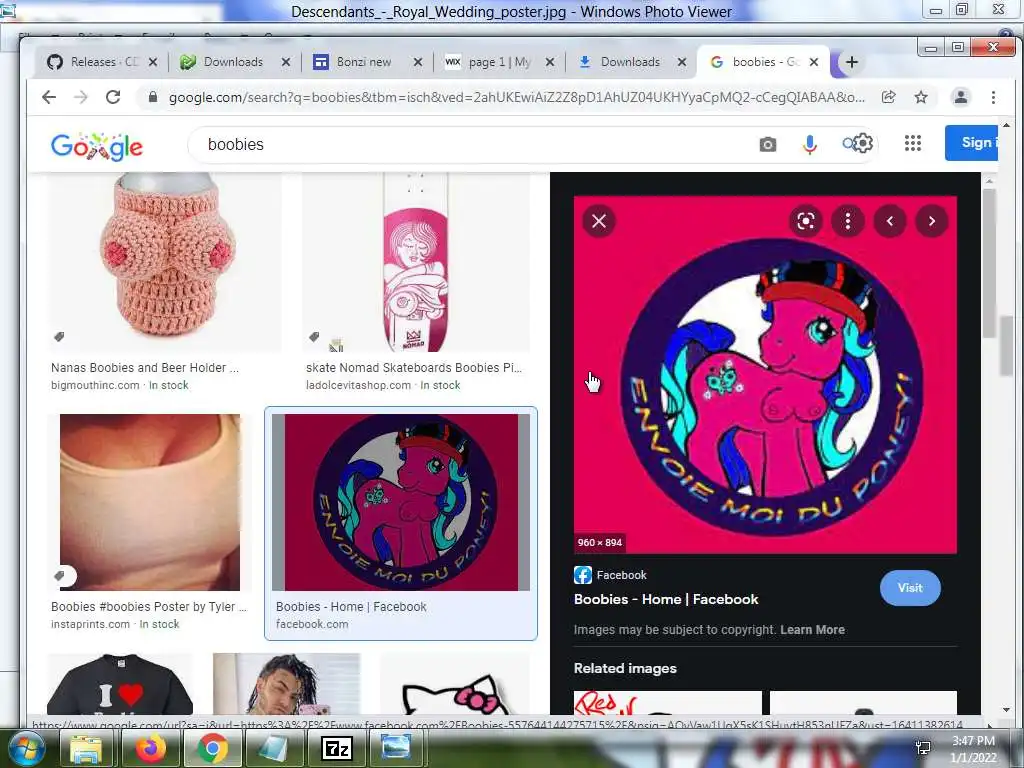This screenshot has height=768, width=1024.
Task: Open the Chrome profile avatar button
Action: (961, 97)
